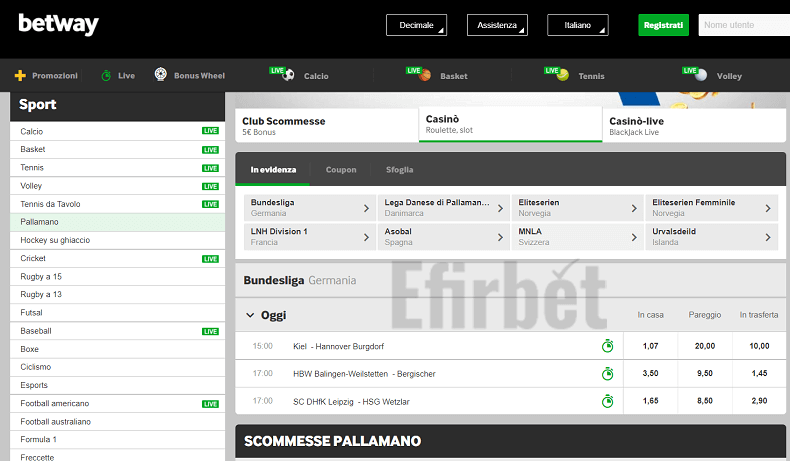Viewport: 790px width, 461px height.
Task: Select home odds 1,65 for SC DHfK Leipzig
Action: [x=650, y=401]
